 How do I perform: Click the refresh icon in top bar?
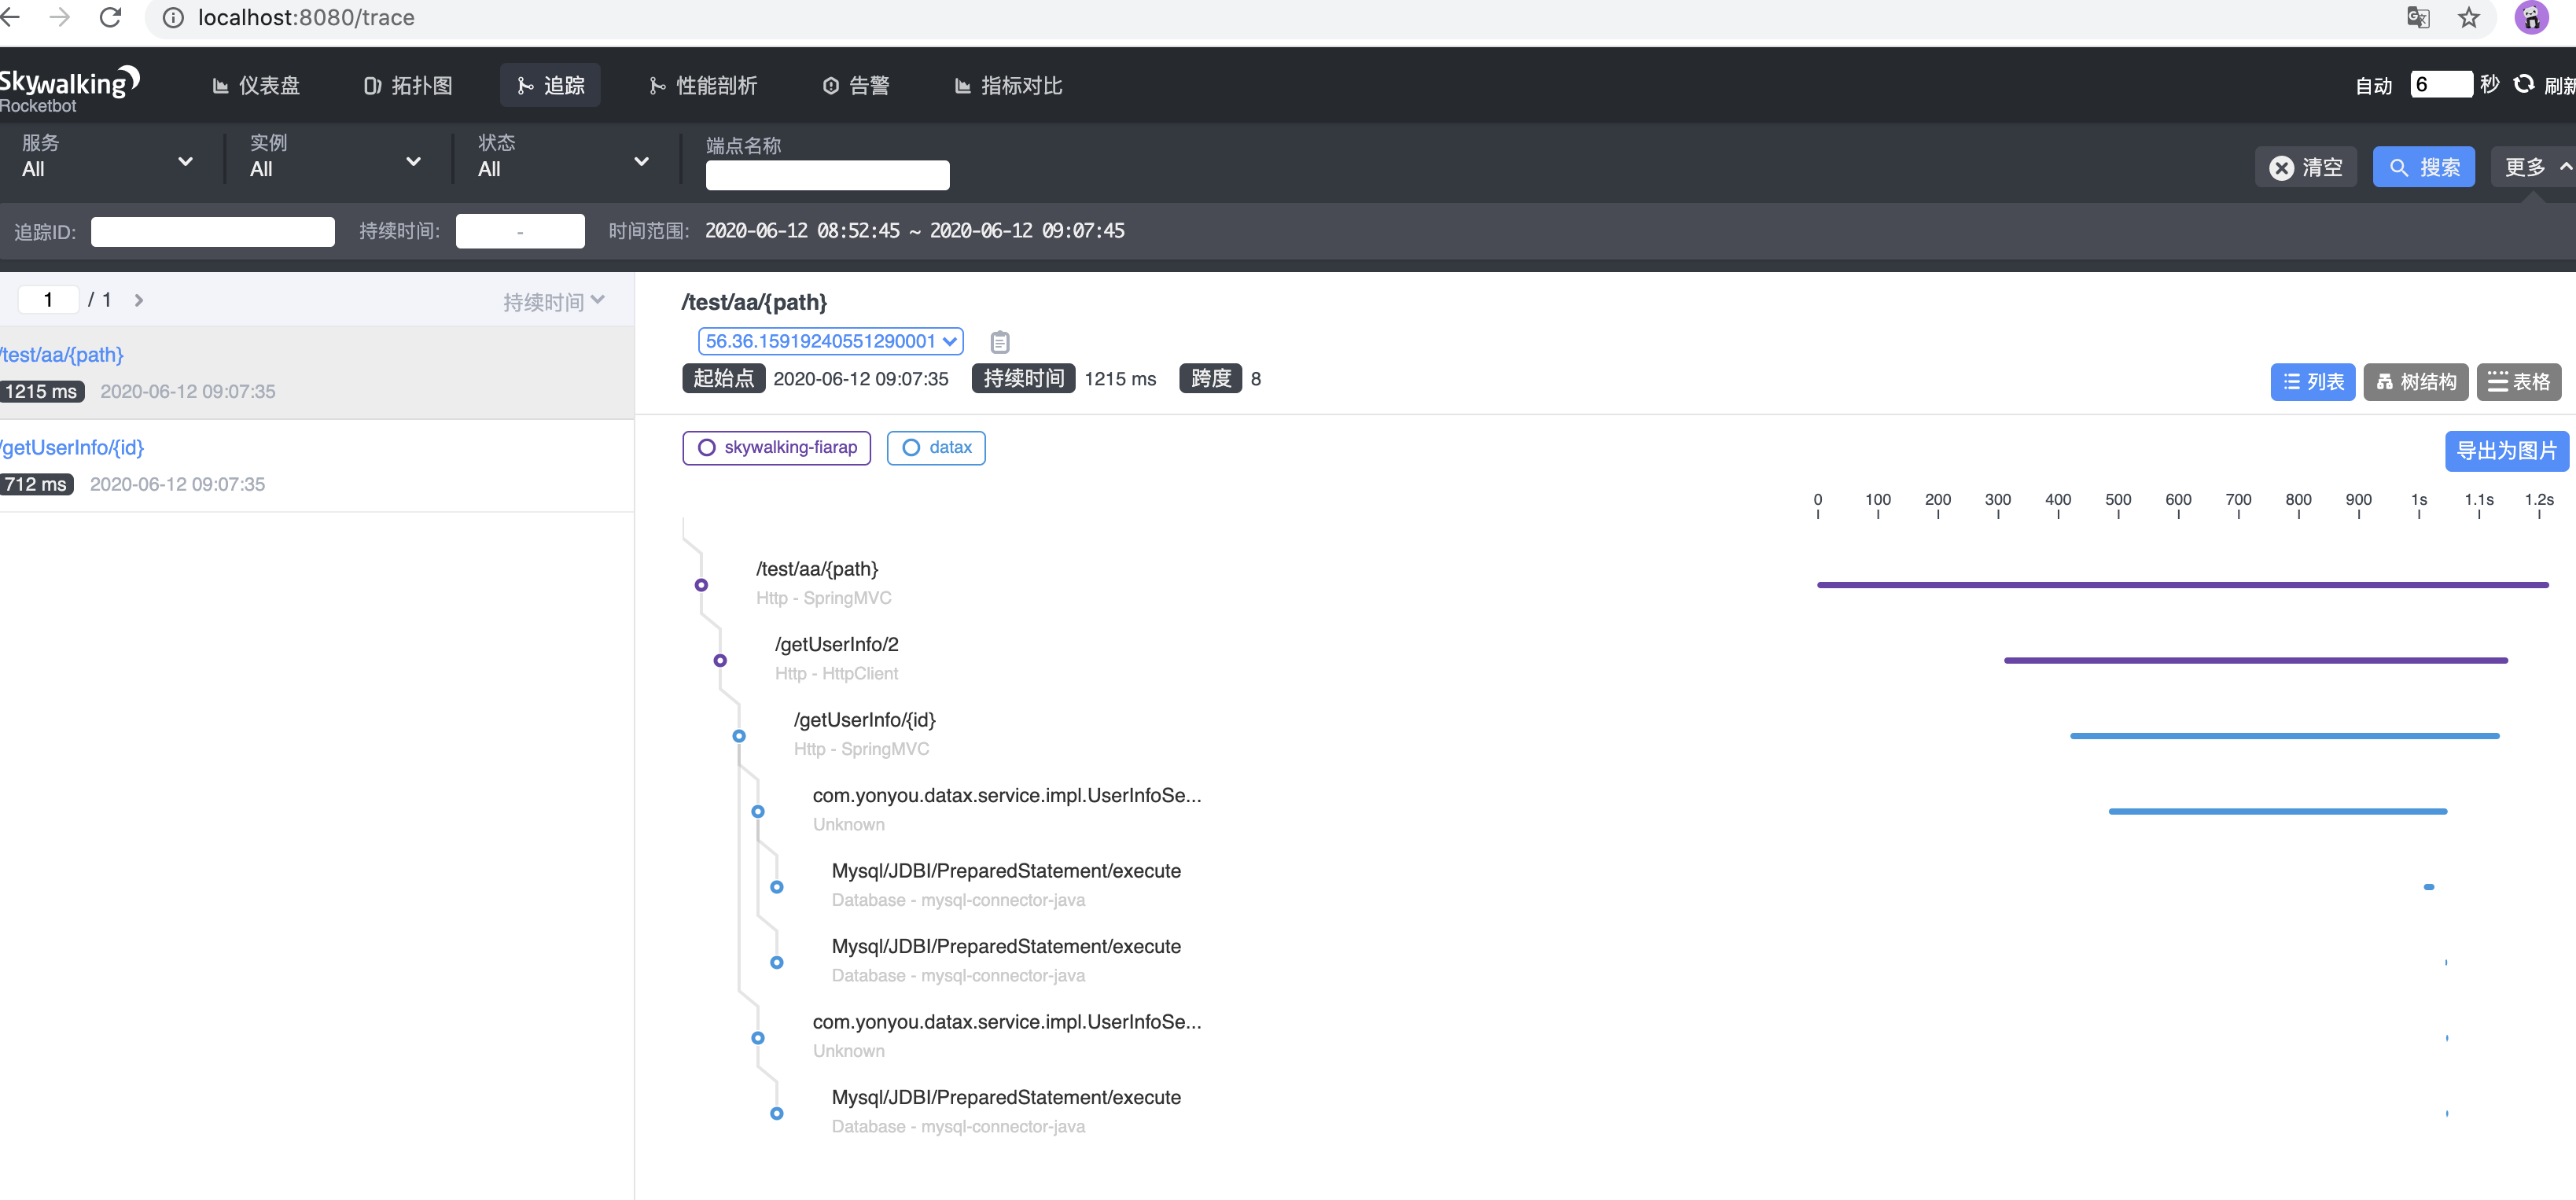[2524, 84]
